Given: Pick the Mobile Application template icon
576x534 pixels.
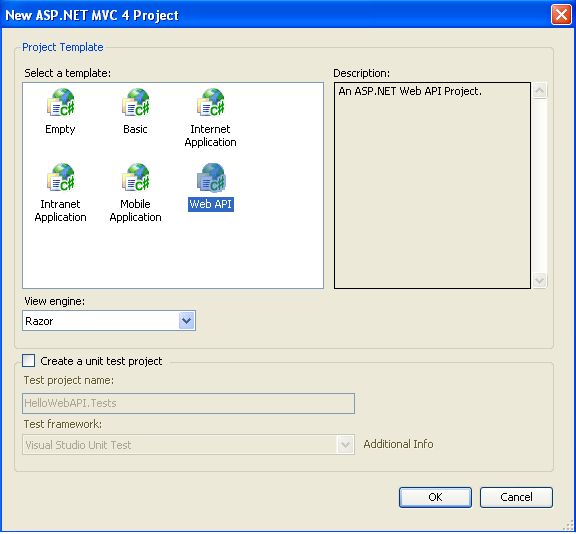Looking at the screenshot, I should pyautogui.click(x=136, y=177).
